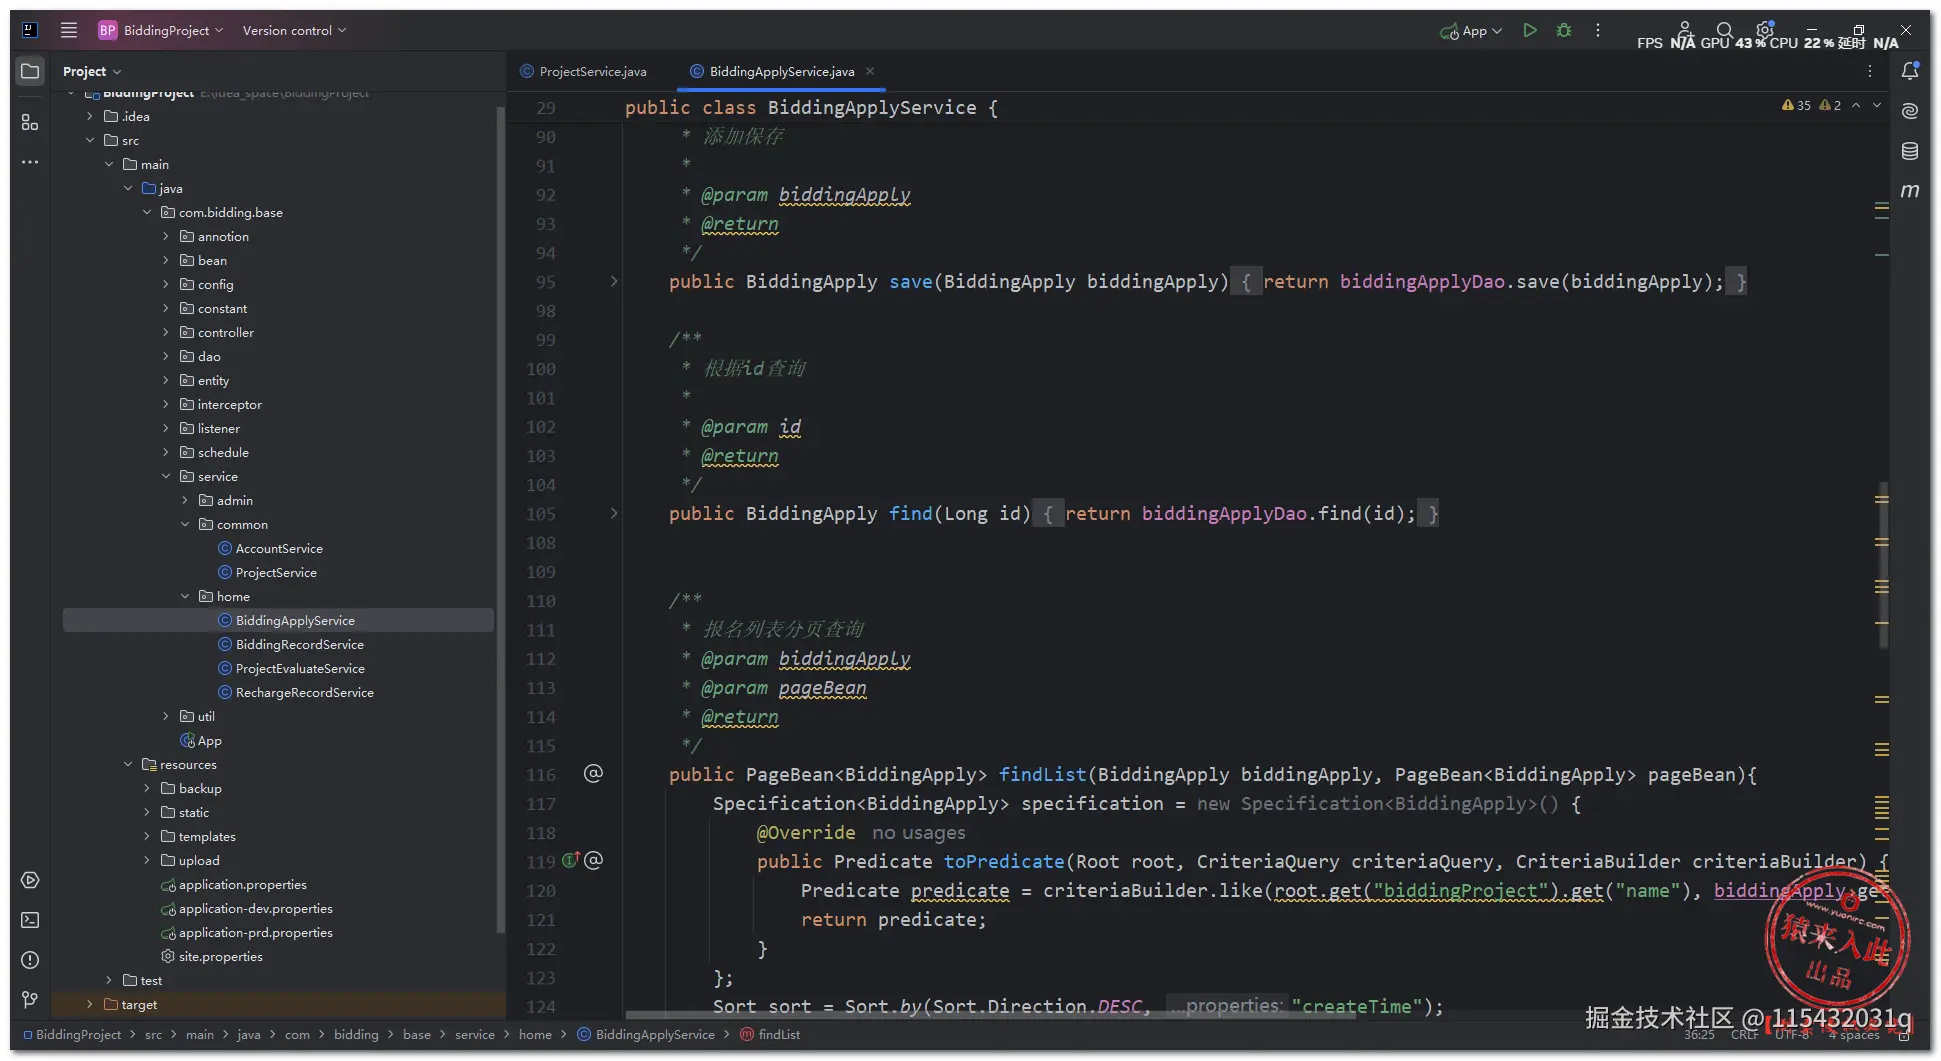
Task: Jump to previous highlighted problem arrow
Action: tap(1856, 105)
